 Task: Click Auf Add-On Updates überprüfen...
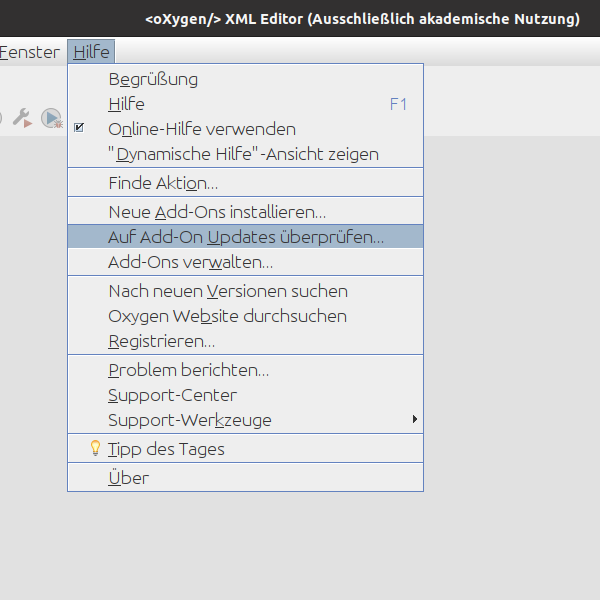point(245,237)
